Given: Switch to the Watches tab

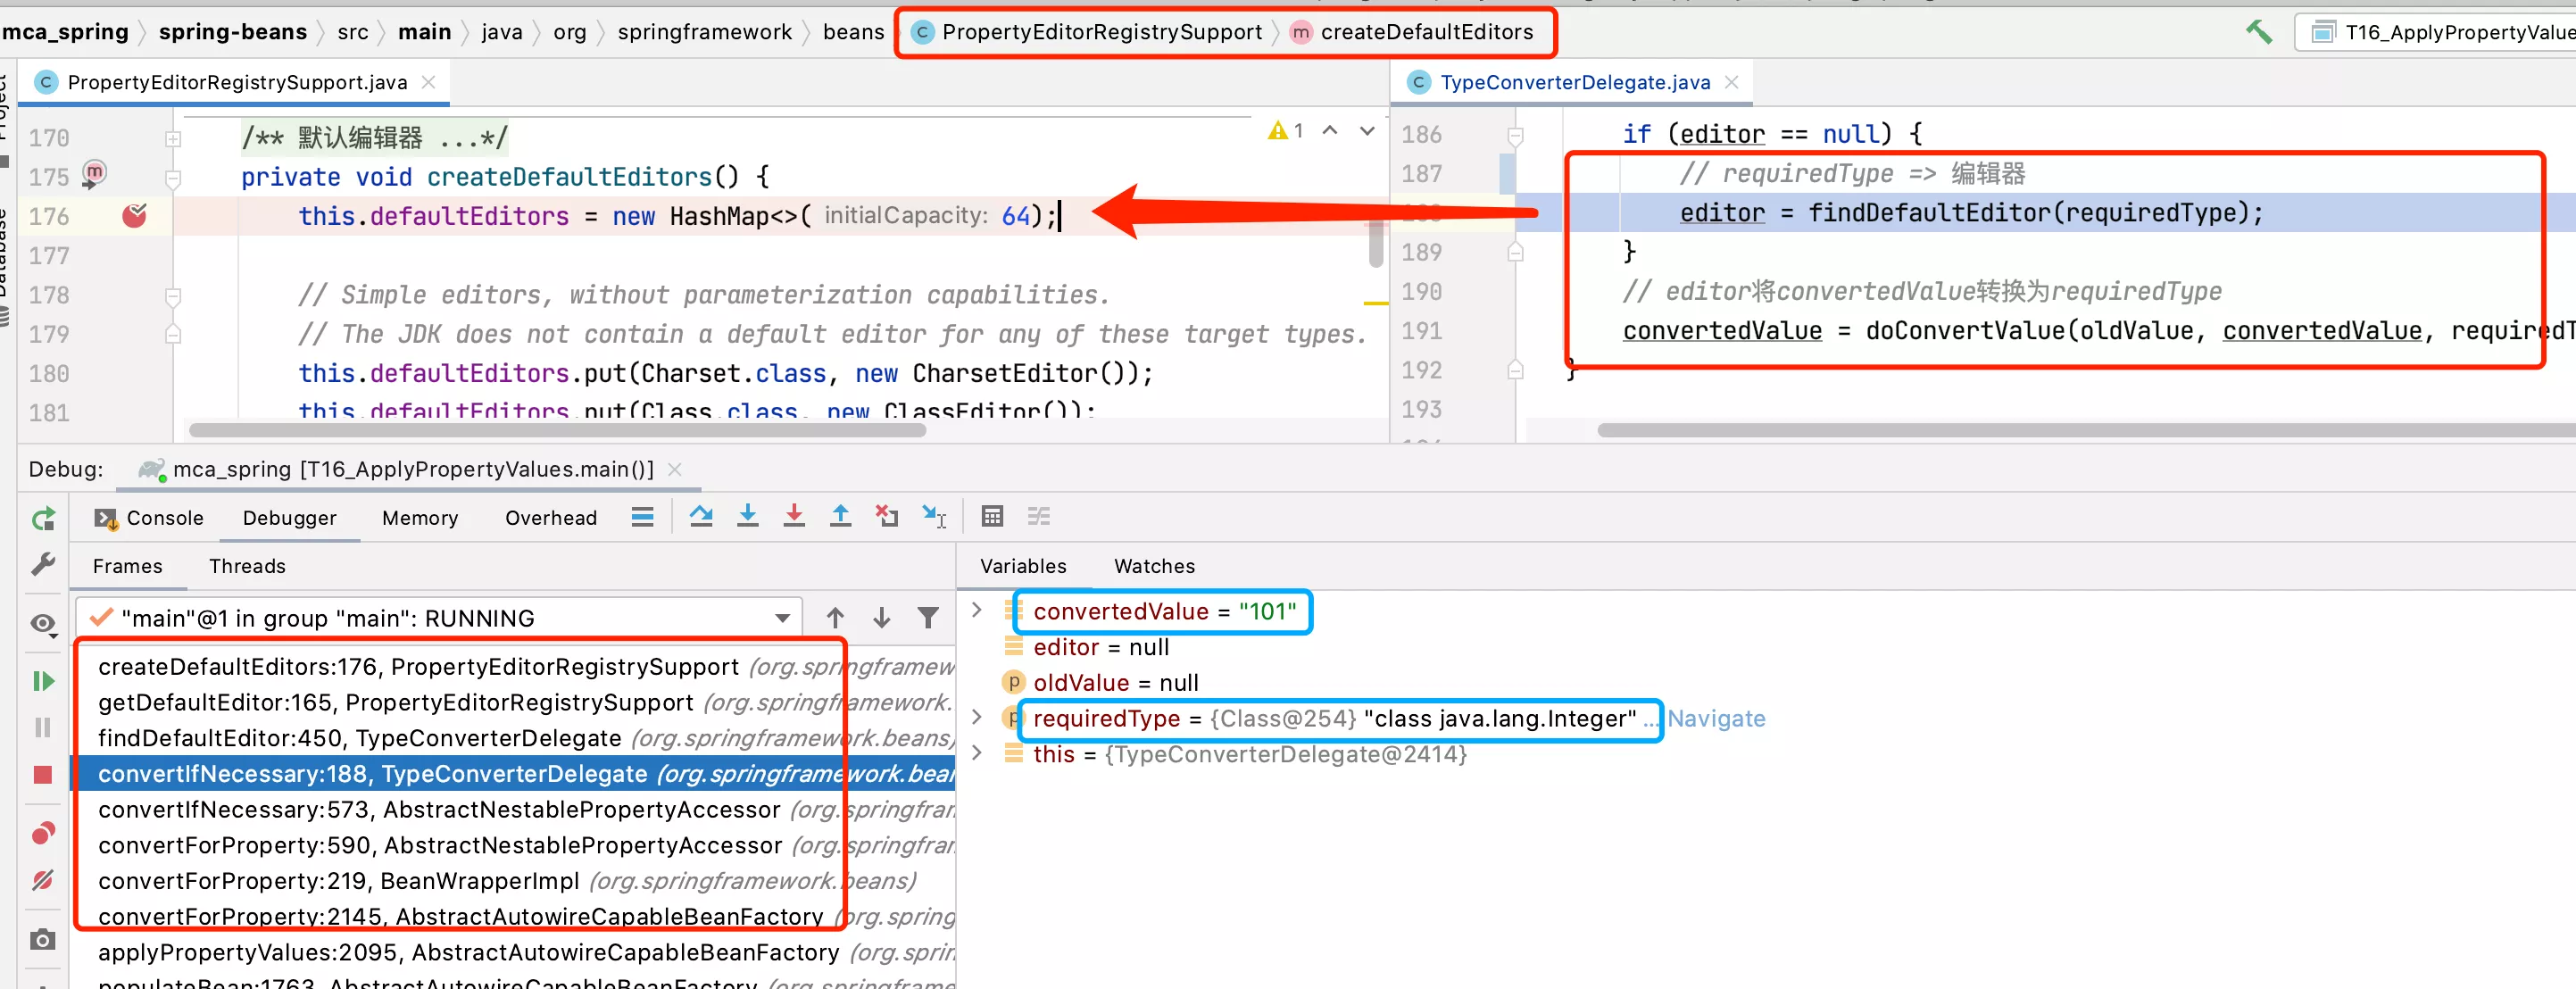Looking at the screenshot, I should tap(1154, 566).
